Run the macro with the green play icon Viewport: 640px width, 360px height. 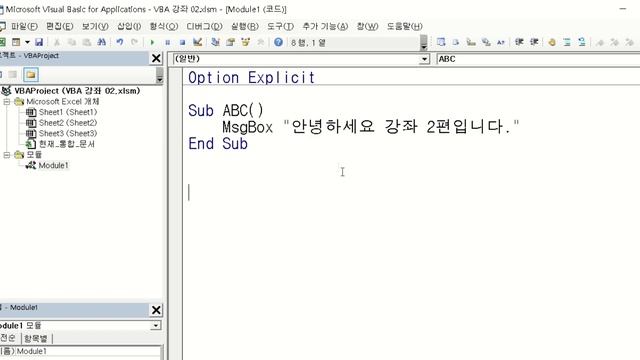pyautogui.click(x=152, y=42)
